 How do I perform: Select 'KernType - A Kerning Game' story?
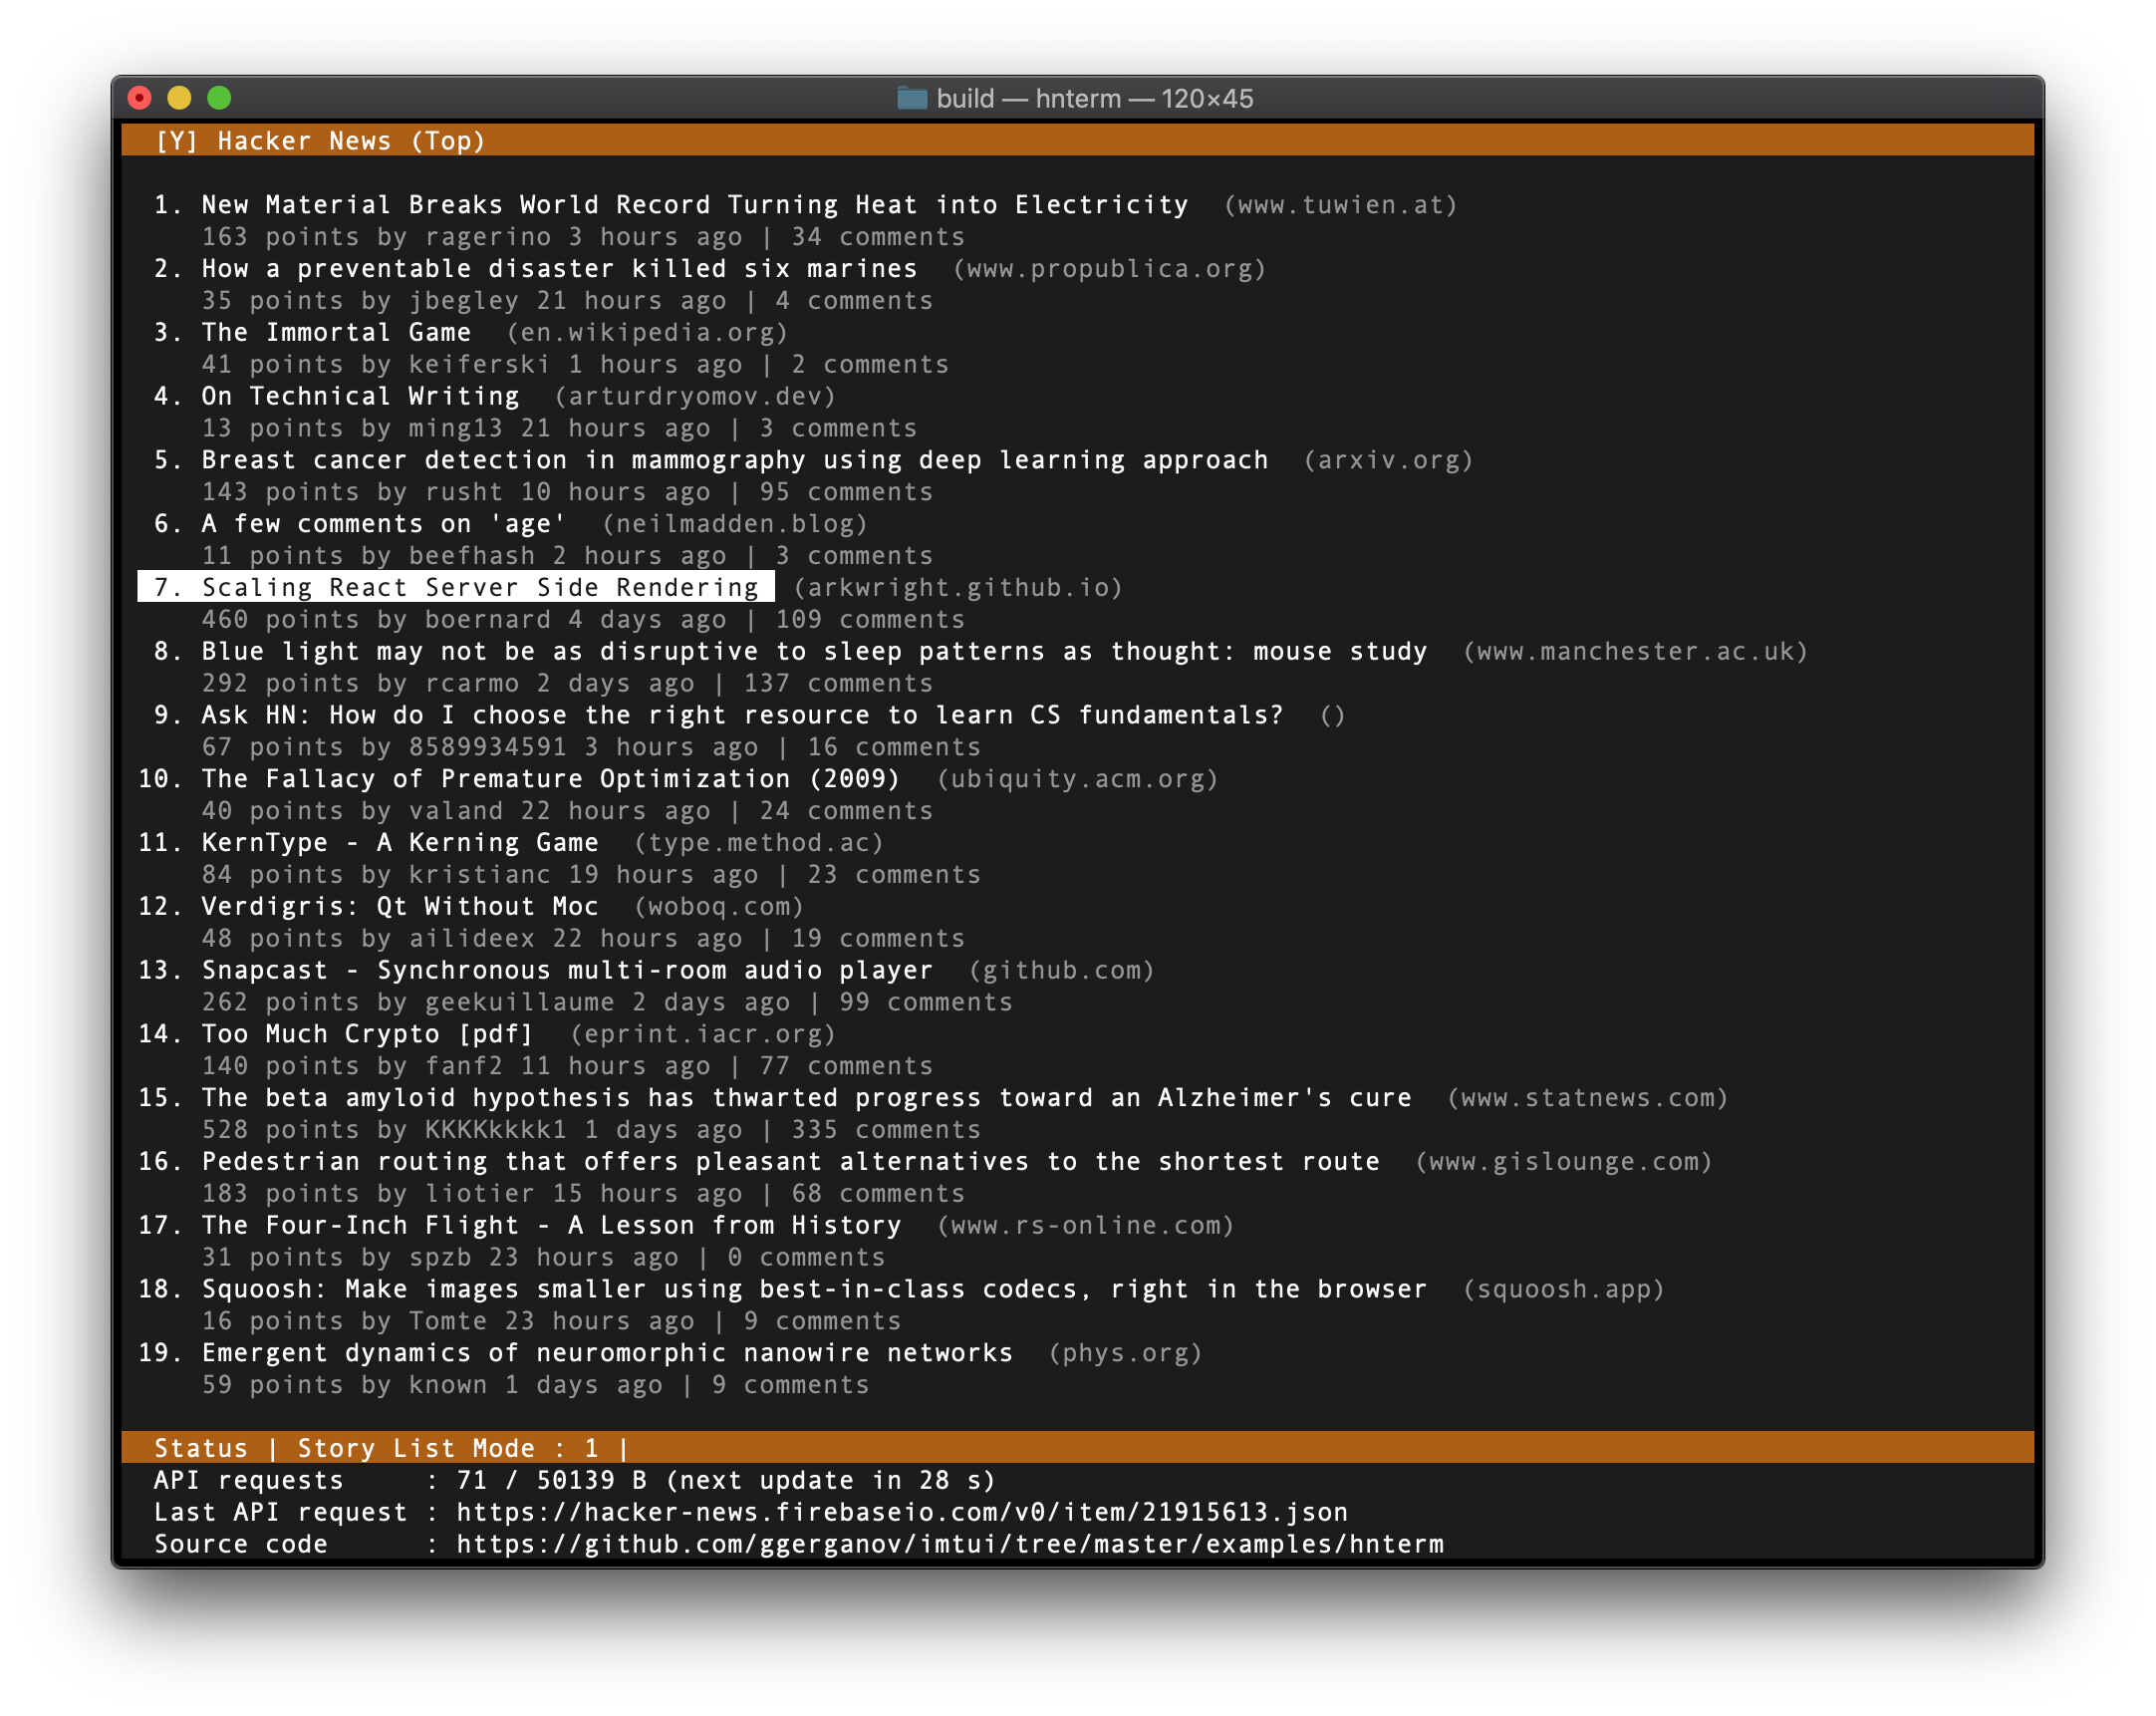400,843
